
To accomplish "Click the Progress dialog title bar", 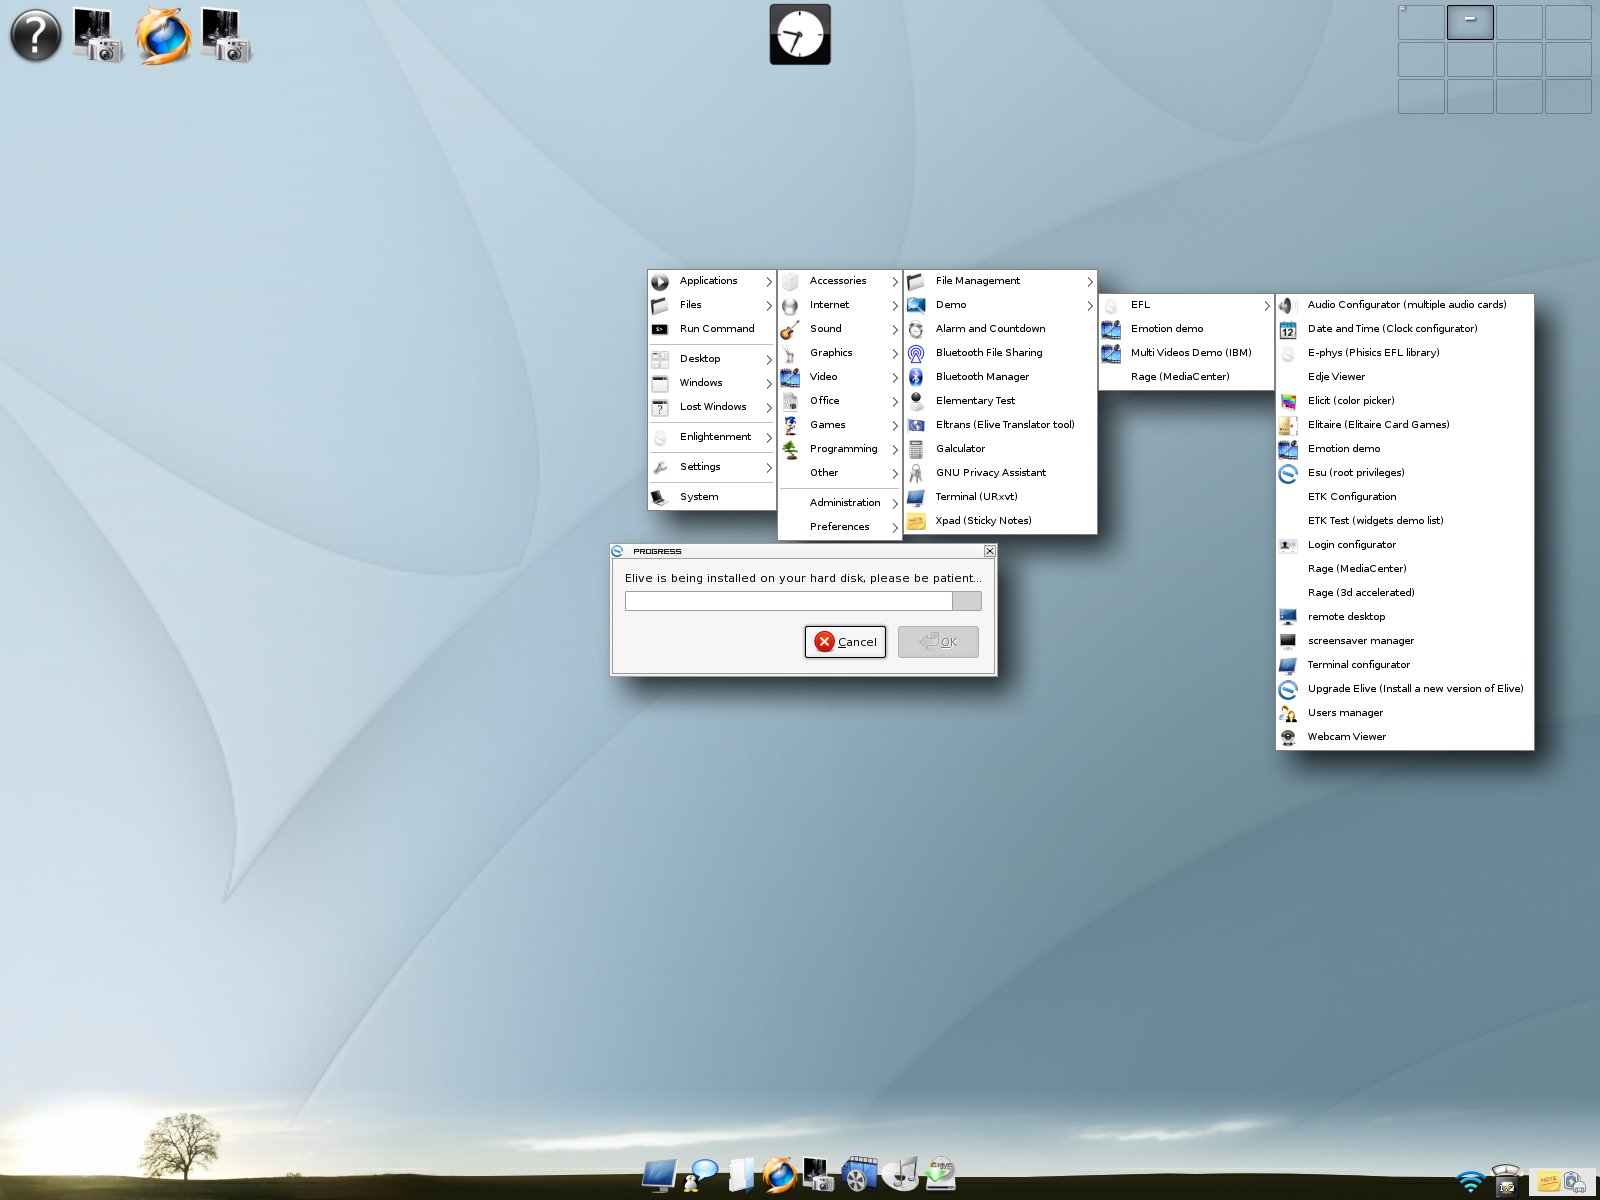I will point(803,551).
